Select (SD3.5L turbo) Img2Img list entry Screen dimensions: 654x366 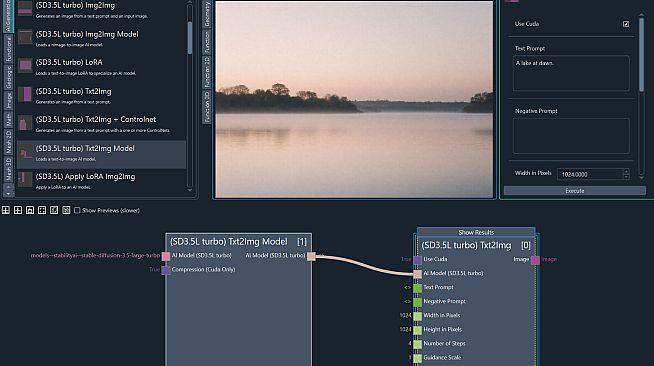[x=101, y=9]
